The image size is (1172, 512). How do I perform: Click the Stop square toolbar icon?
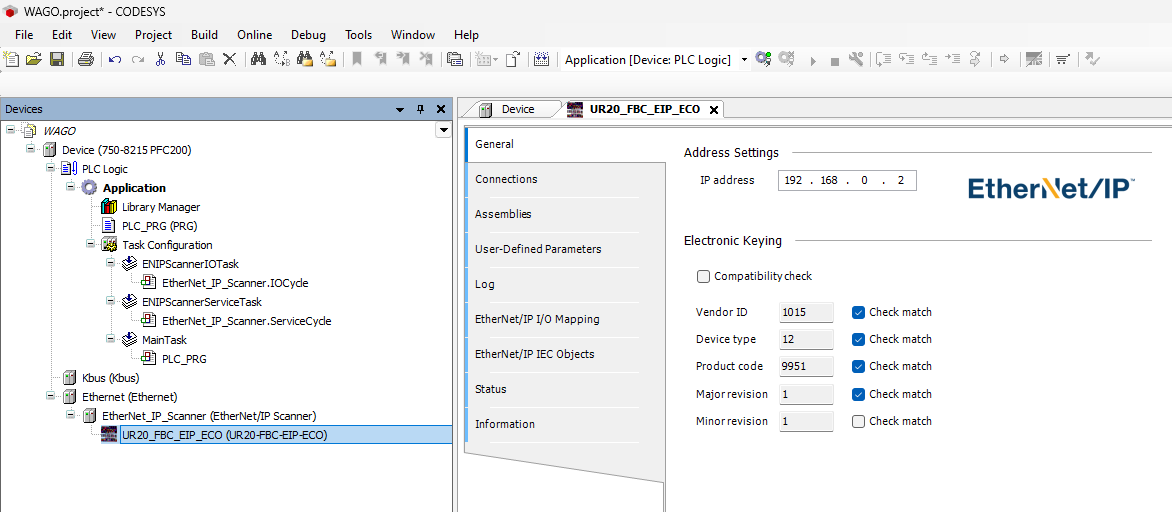click(835, 61)
